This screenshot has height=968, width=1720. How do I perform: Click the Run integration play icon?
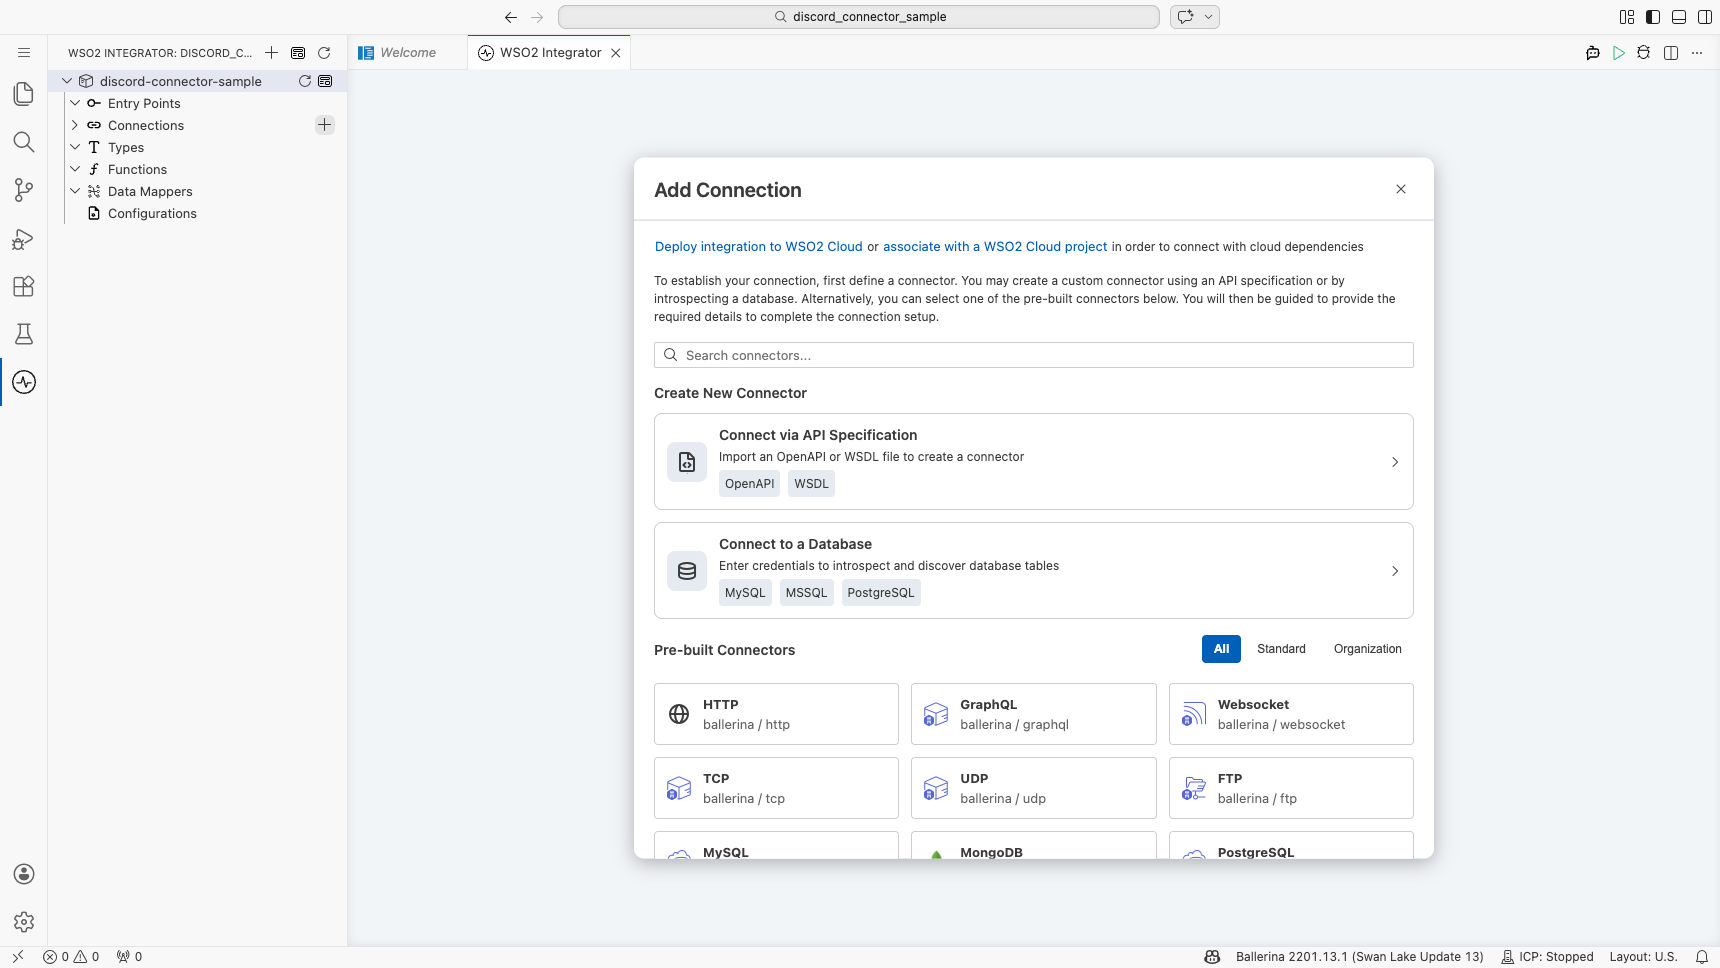click(1619, 53)
